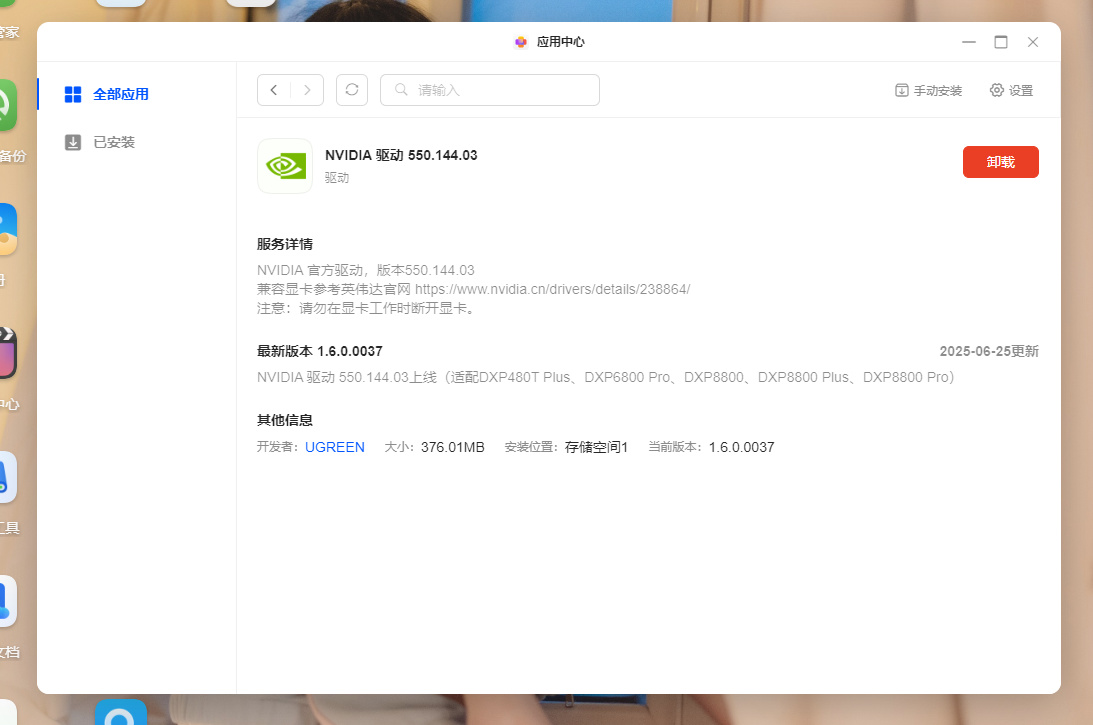Open the green desktop icon above 备份
Screen dimensions: 1093x725
click(7, 105)
